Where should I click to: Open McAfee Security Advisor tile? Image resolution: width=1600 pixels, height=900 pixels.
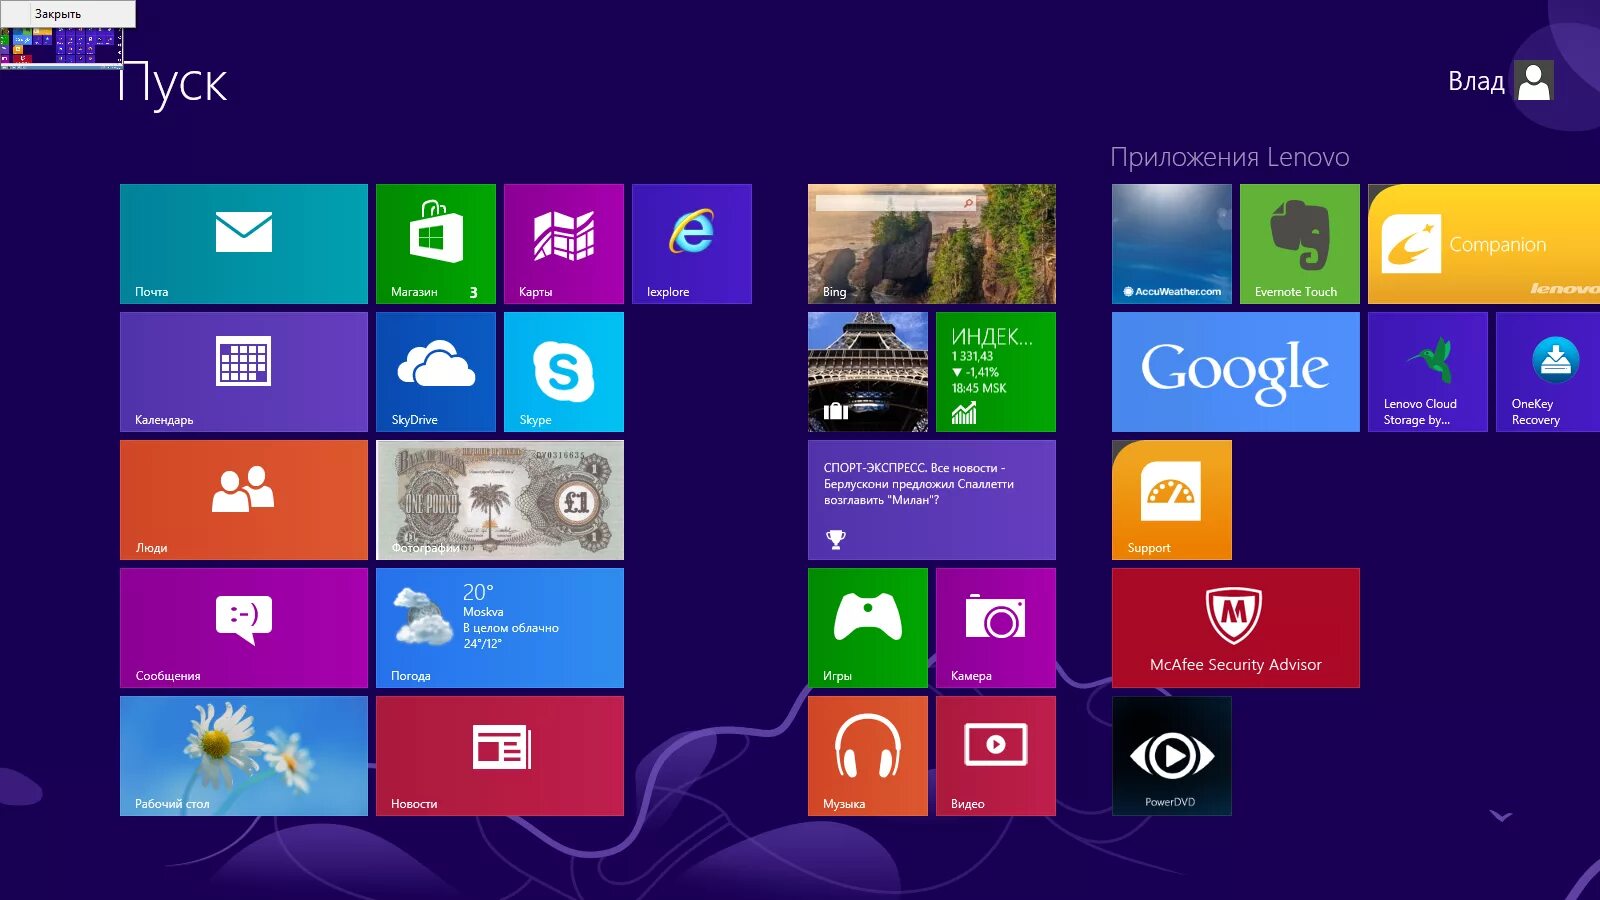point(1236,628)
